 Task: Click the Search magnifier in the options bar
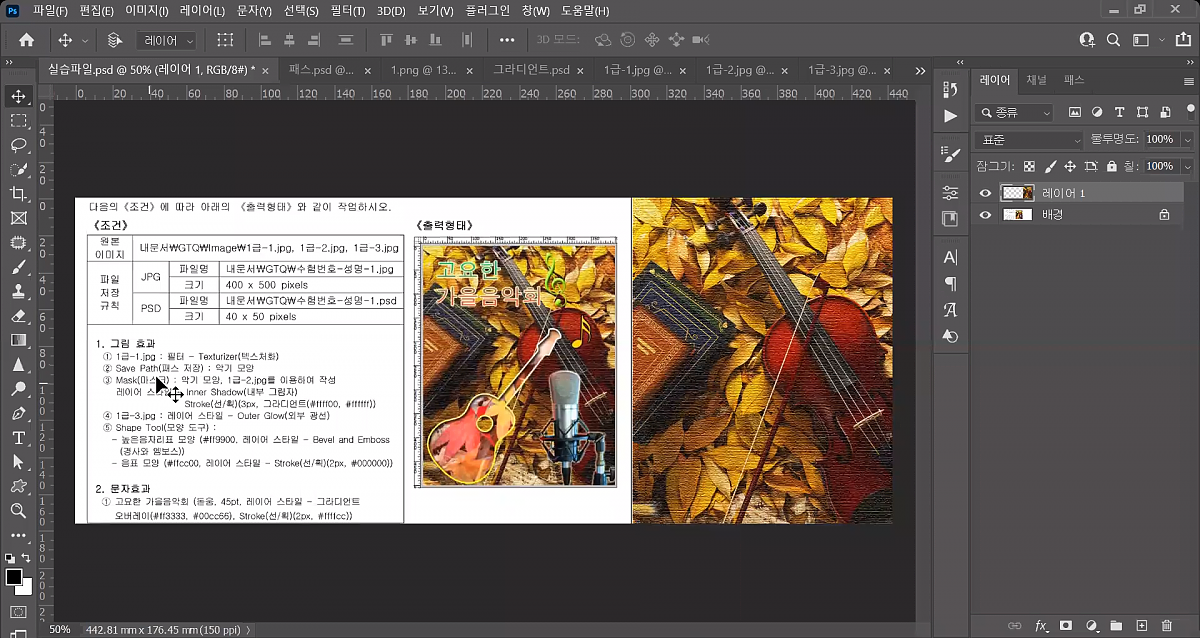click(1114, 40)
